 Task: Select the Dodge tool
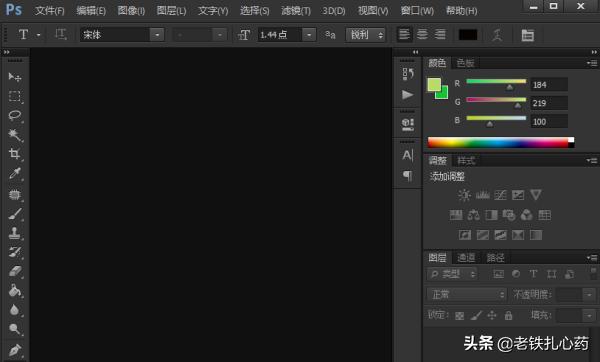pyautogui.click(x=15, y=329)
